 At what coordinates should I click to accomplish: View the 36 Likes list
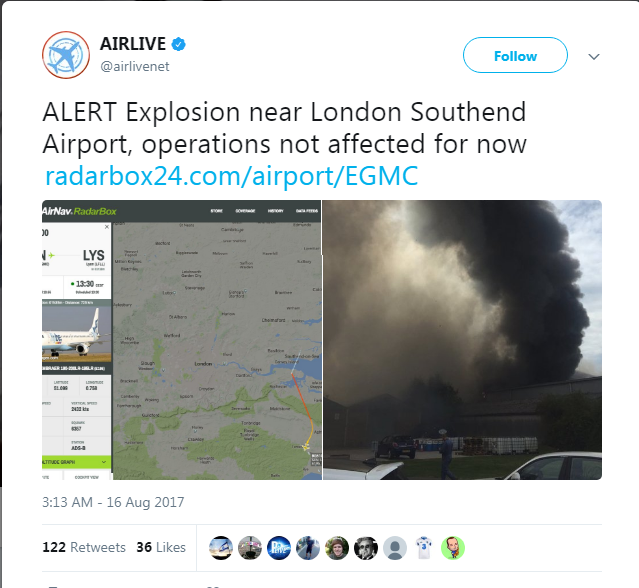(161, 547)
